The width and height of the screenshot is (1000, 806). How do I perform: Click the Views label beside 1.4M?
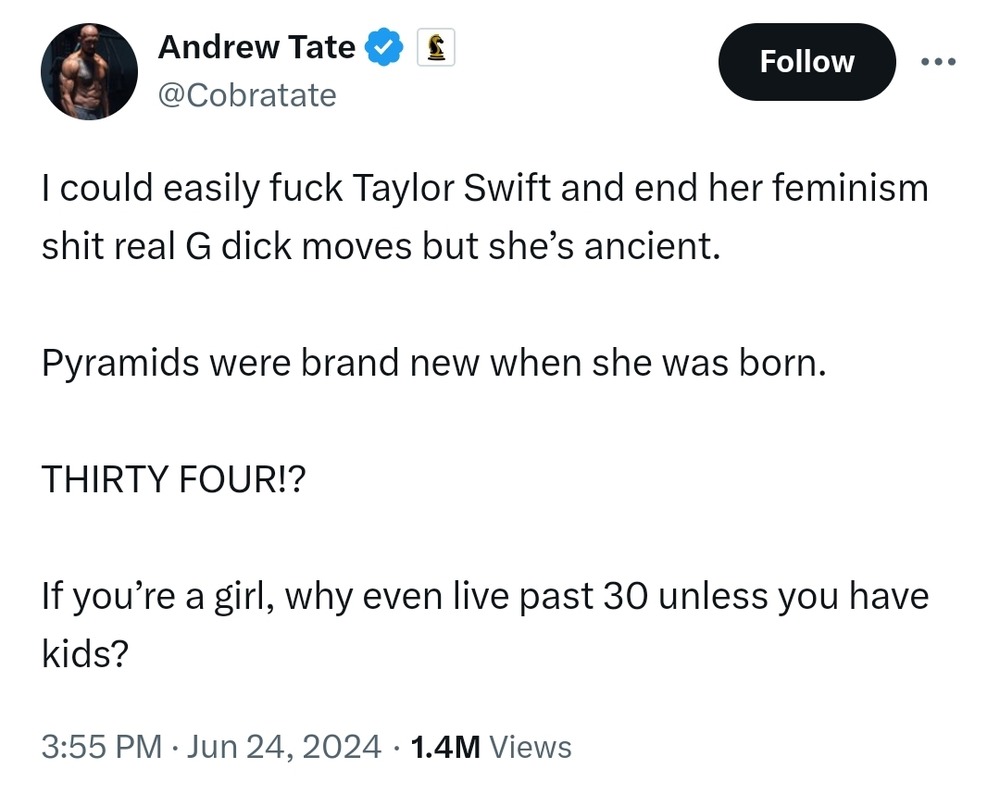point(533,746)
